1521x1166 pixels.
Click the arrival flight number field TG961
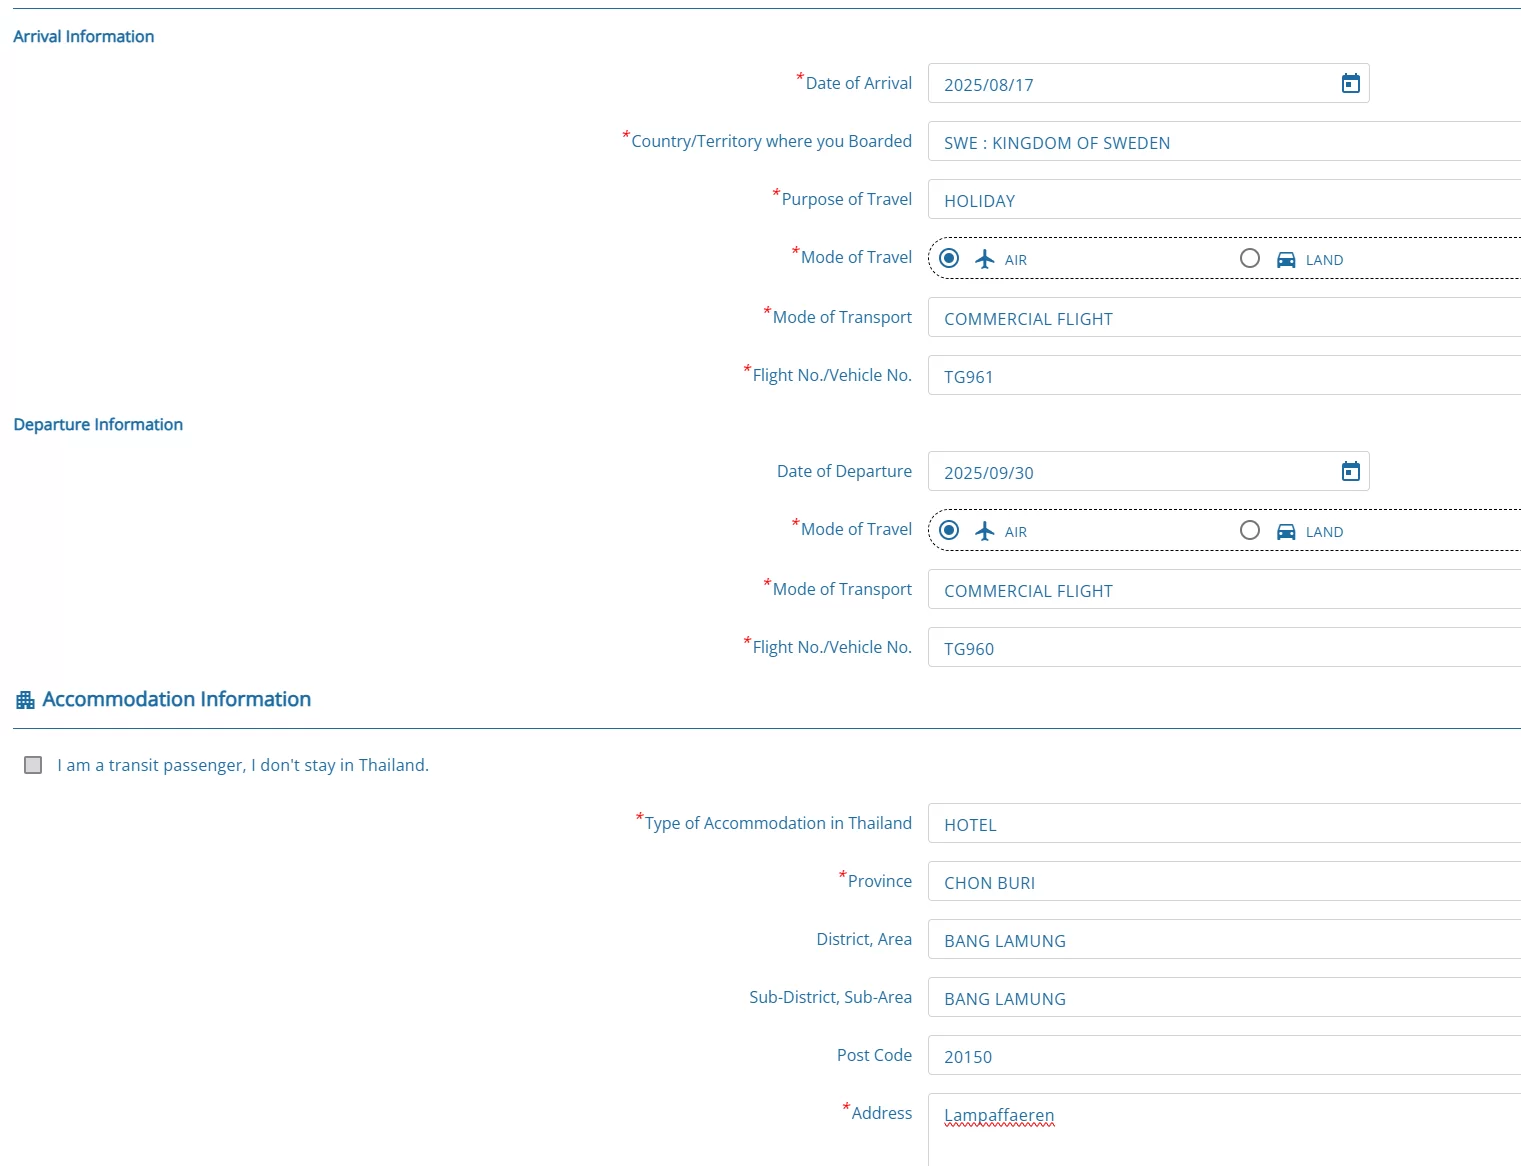point(1222,376)
